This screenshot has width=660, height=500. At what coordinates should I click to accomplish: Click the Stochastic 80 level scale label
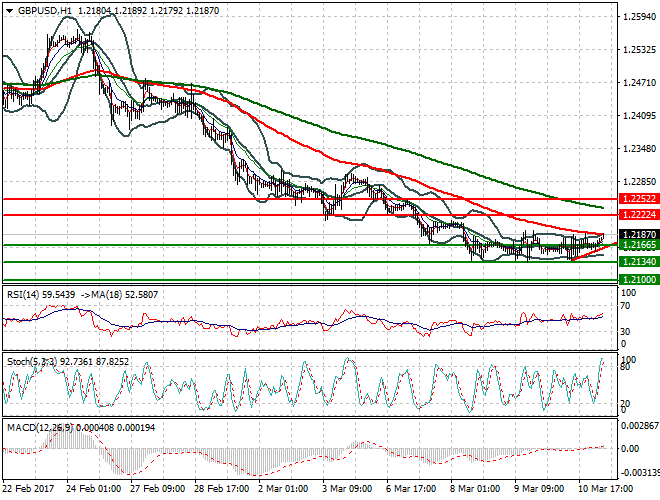(x=626, y=367)
